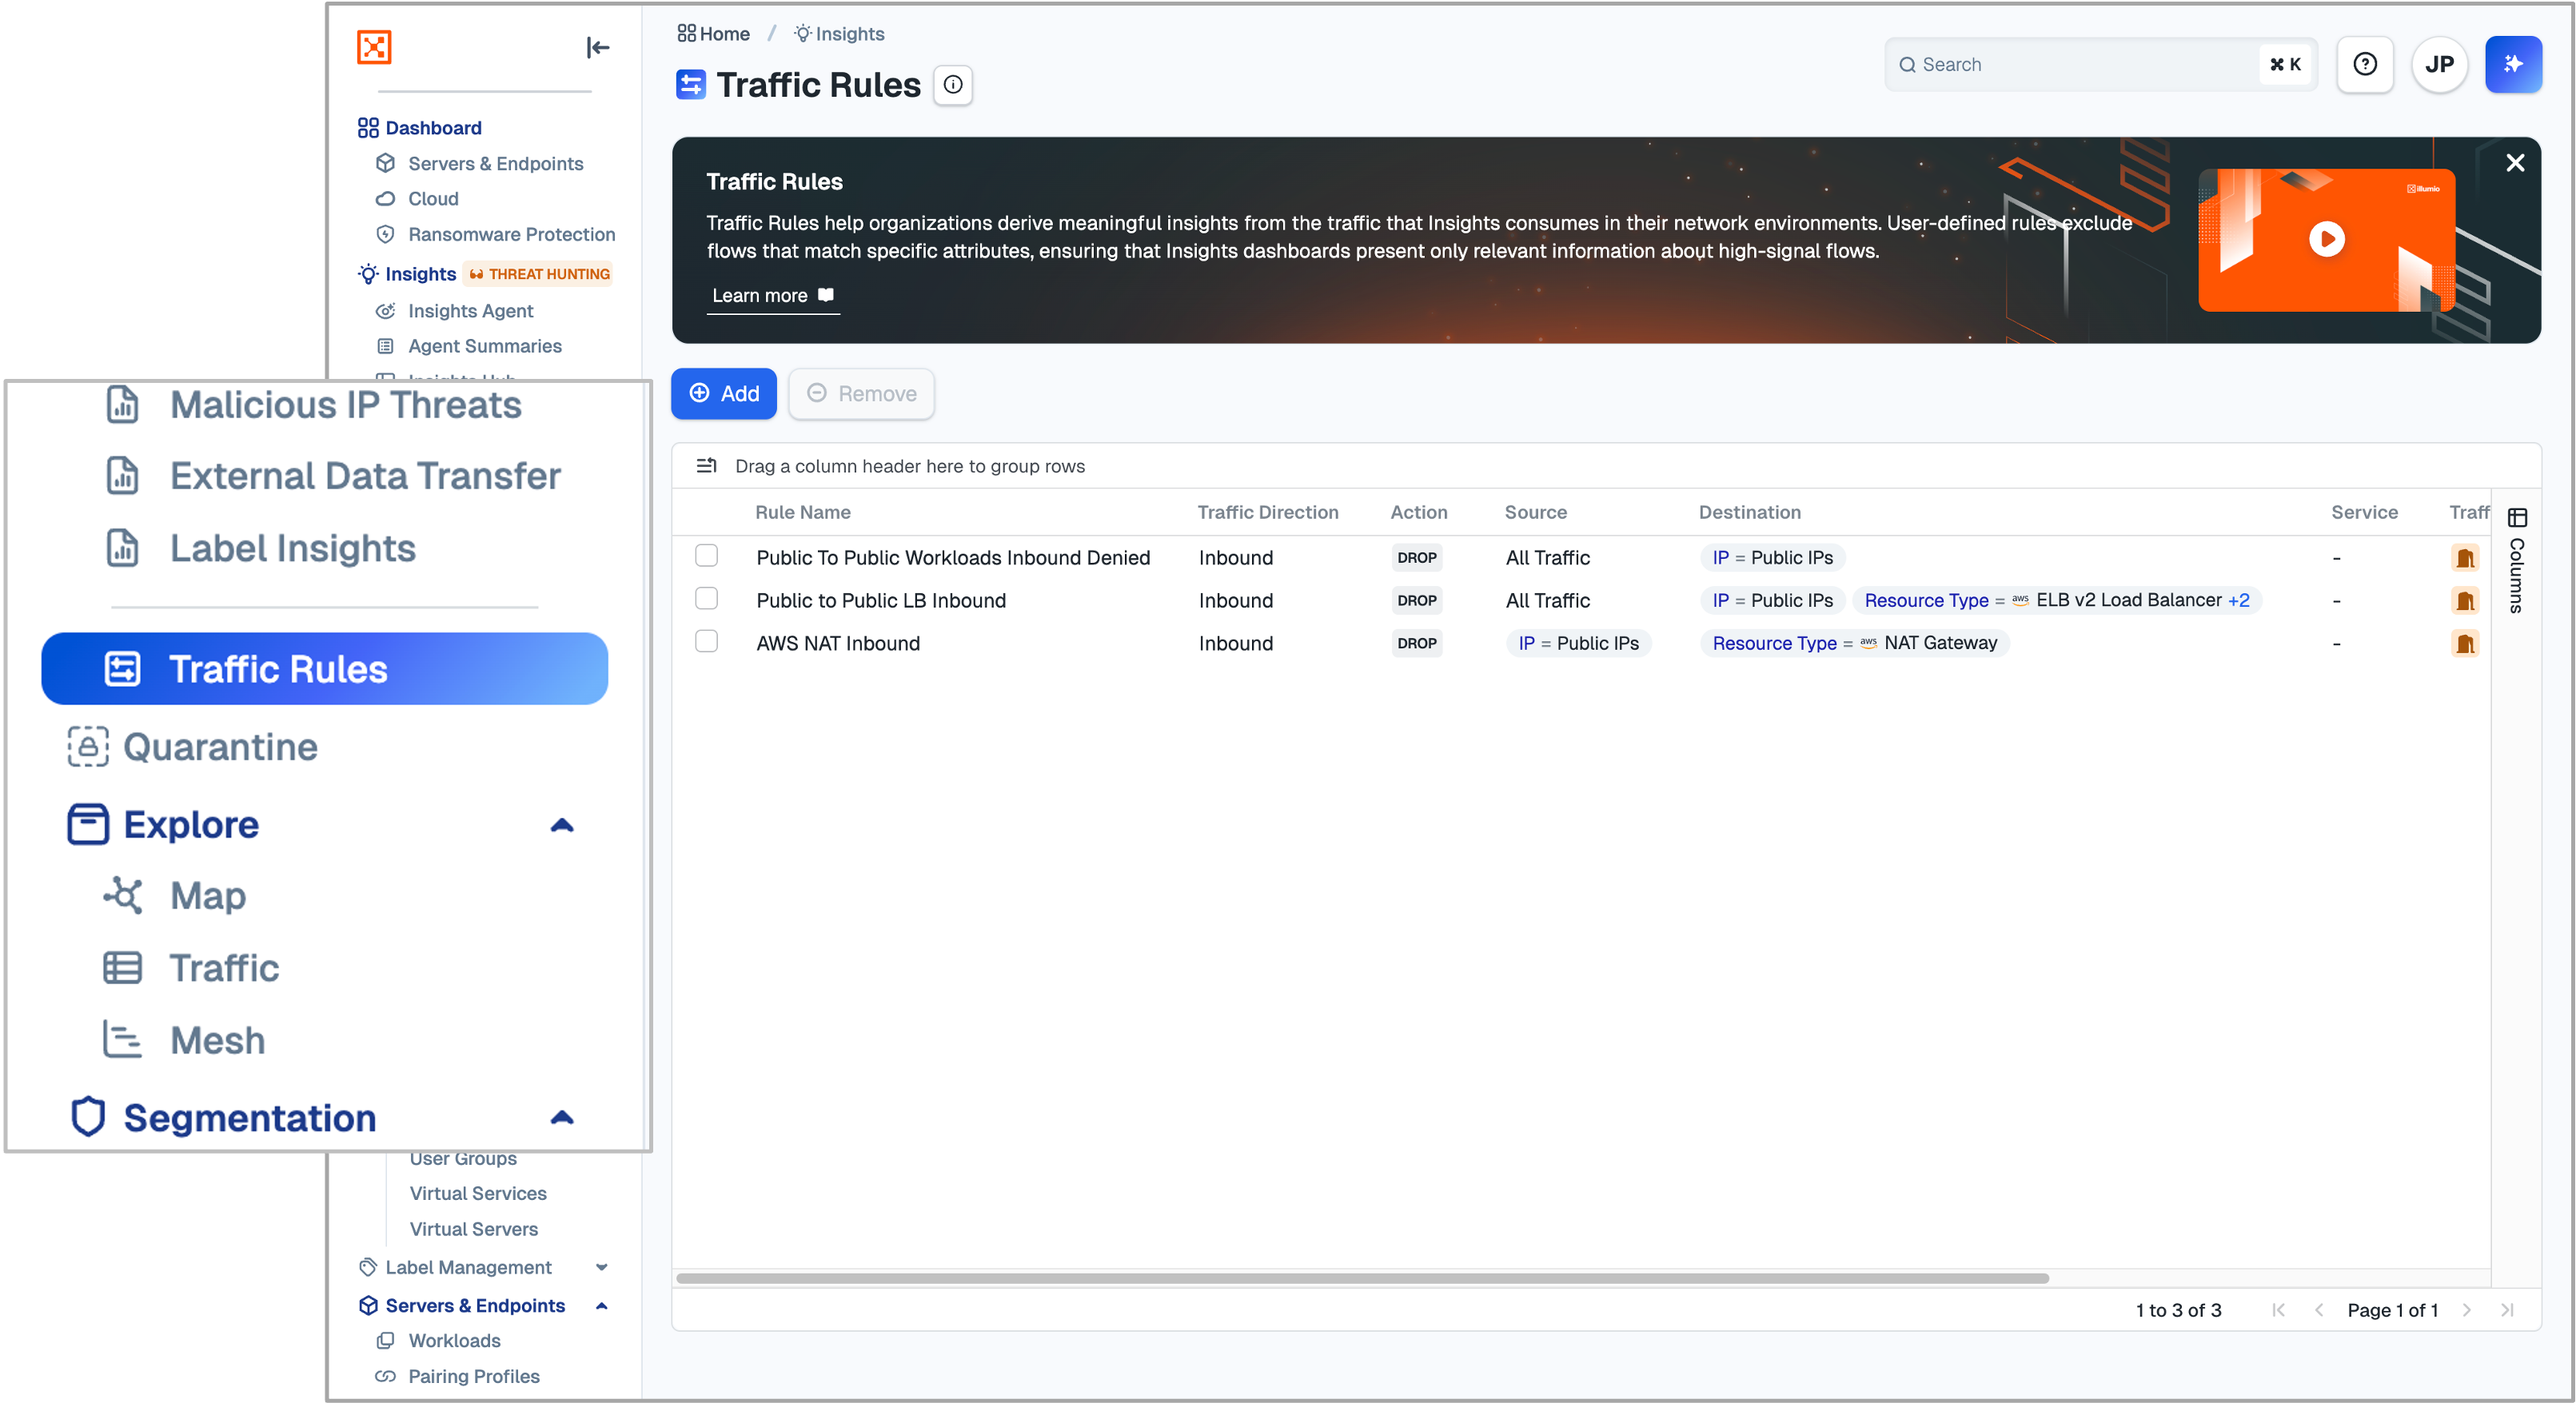Collapse the sidebar with the arrow icon
The height and width of the screenshot is (1403, 2576).
(x=597, y=47)
